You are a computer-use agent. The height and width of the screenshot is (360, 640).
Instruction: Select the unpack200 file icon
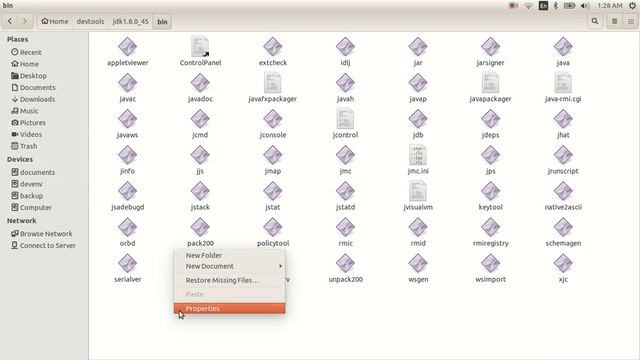pos(345,263)
